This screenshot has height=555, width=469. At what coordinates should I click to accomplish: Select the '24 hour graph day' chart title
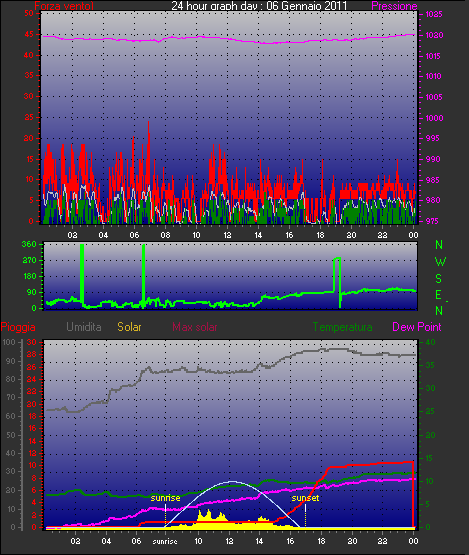click(x=259, y=5)
